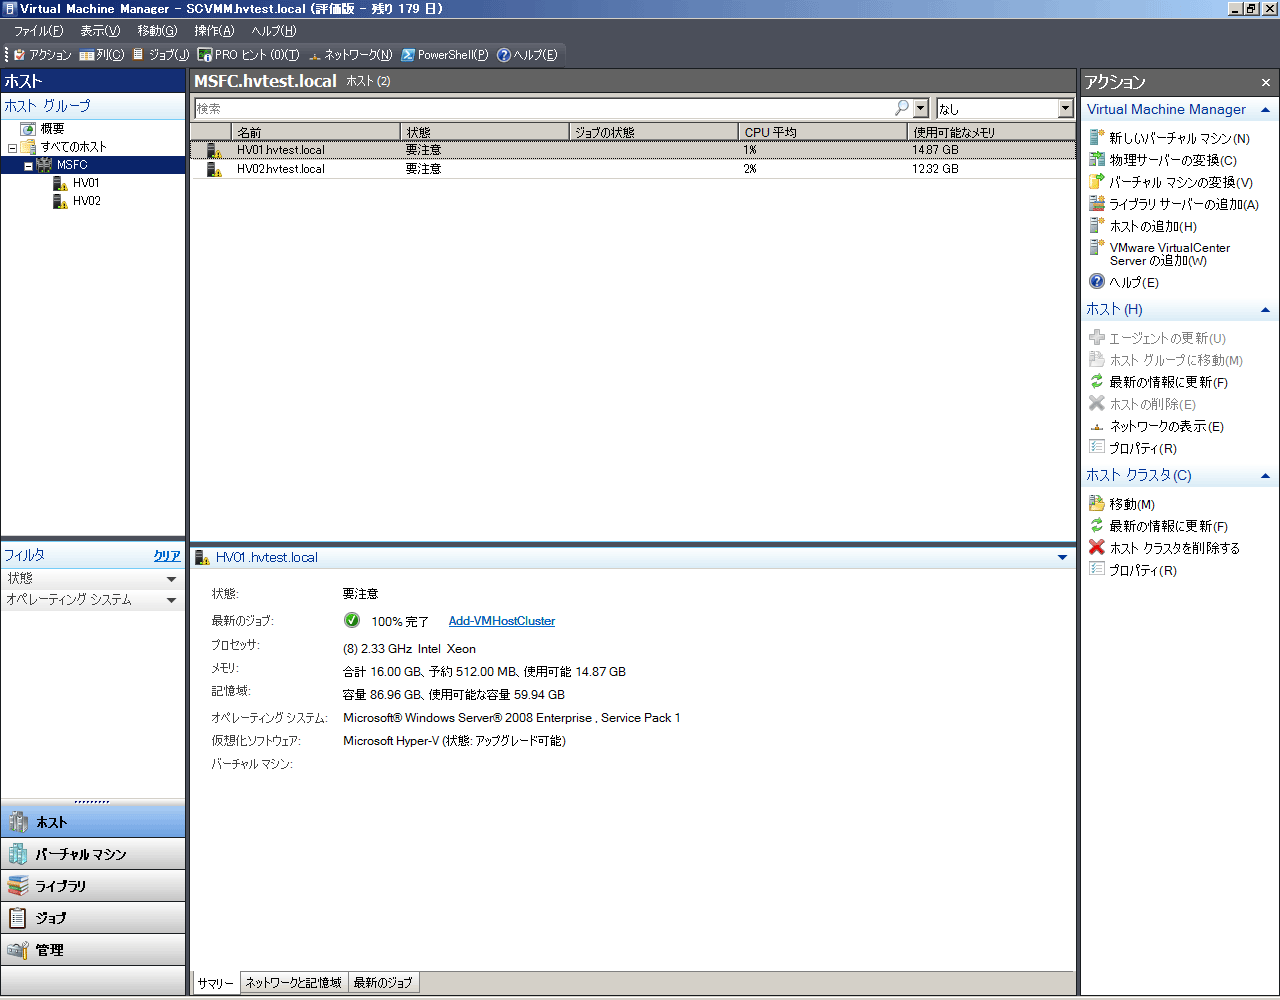Sort by the 名前 column header
Viewport: 1280px width, 1000px height.
click(x=316, y=132)
